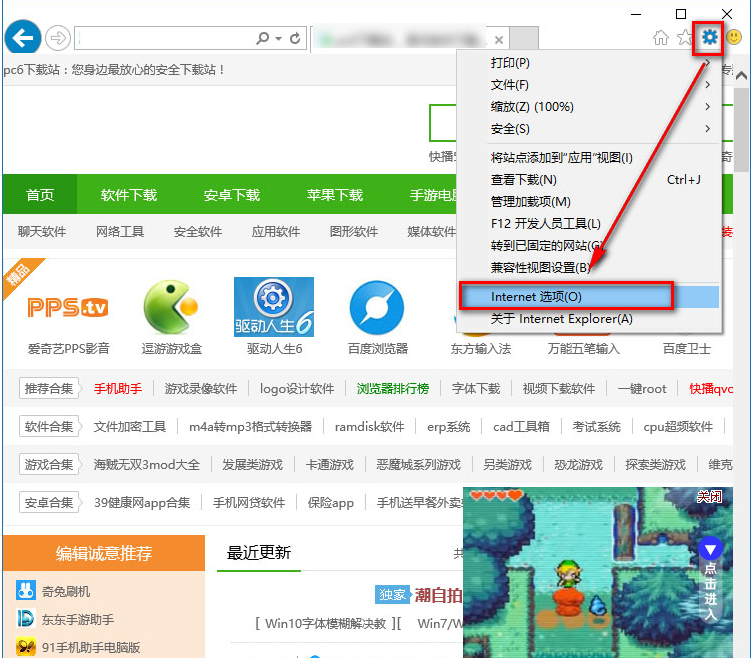Click the smiley feedback icon
This screenshot has width=754, height=658.
point(734,37)
